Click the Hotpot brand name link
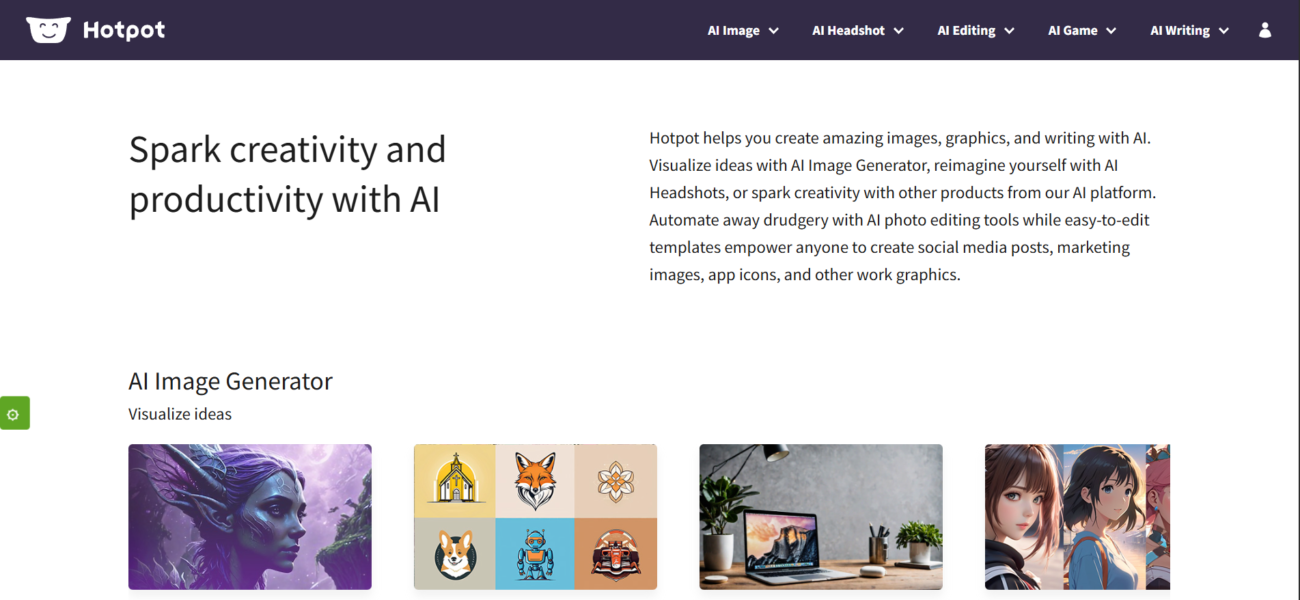Viewport: 1300px width, 600px height. tap(124, 30)
